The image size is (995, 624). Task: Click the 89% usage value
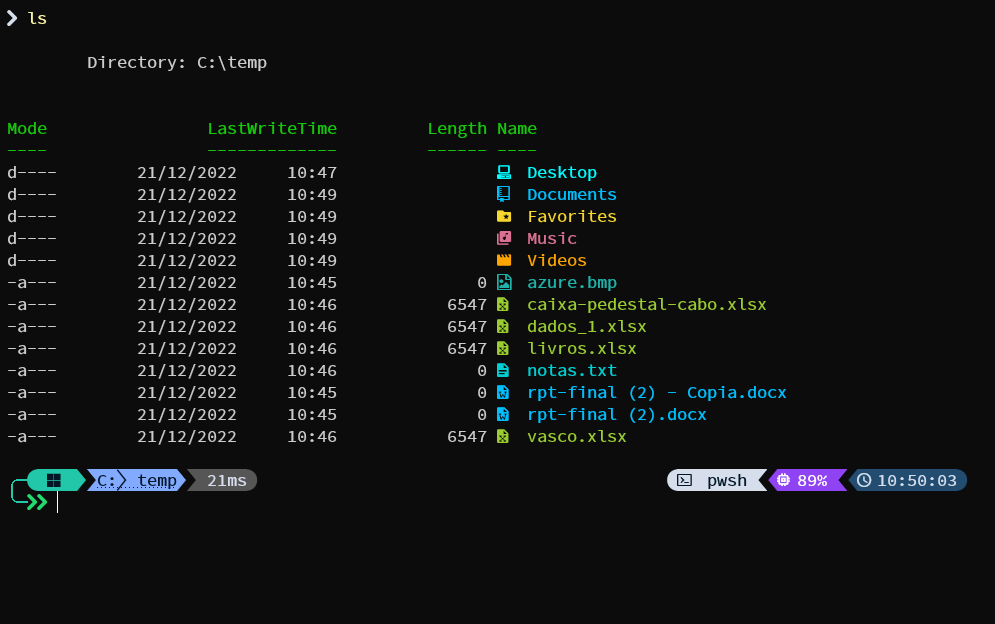(x=812, y=481)
